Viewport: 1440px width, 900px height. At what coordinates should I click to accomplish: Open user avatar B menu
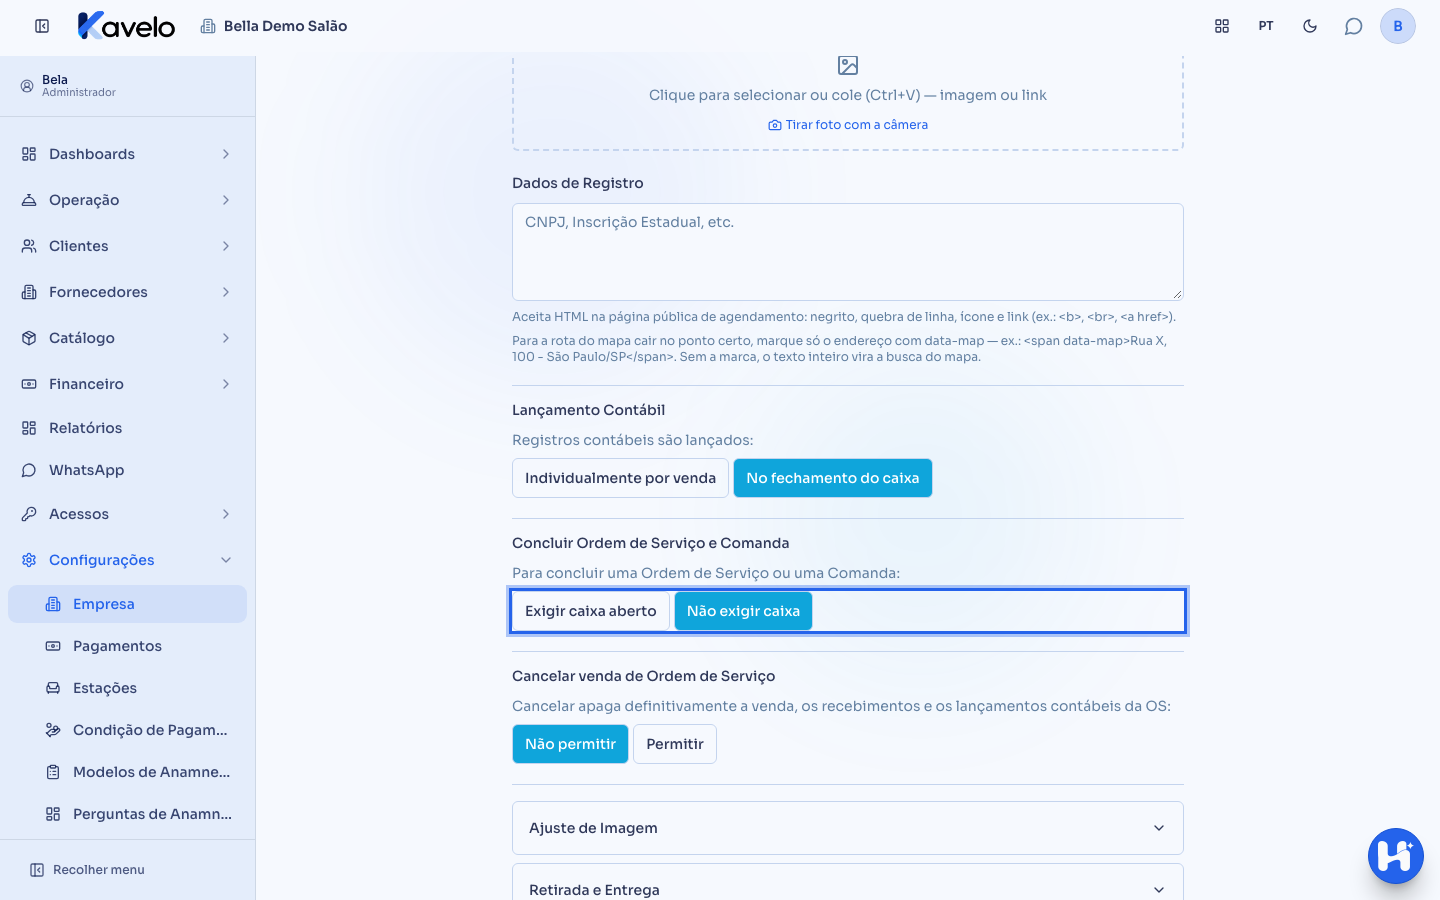[x=1398, y=26]
